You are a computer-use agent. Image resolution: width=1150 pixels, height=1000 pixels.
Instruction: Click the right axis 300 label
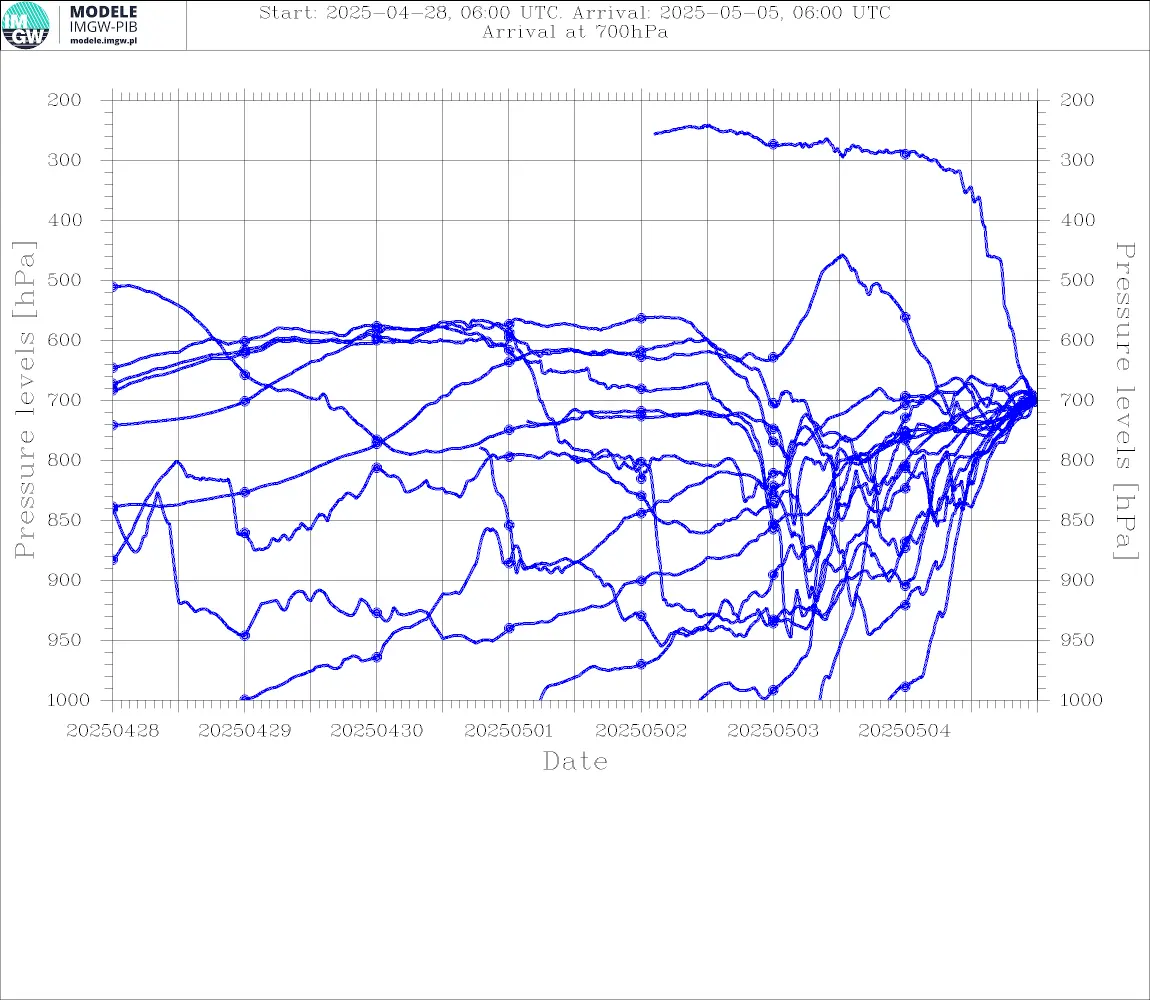point(1077,160)
